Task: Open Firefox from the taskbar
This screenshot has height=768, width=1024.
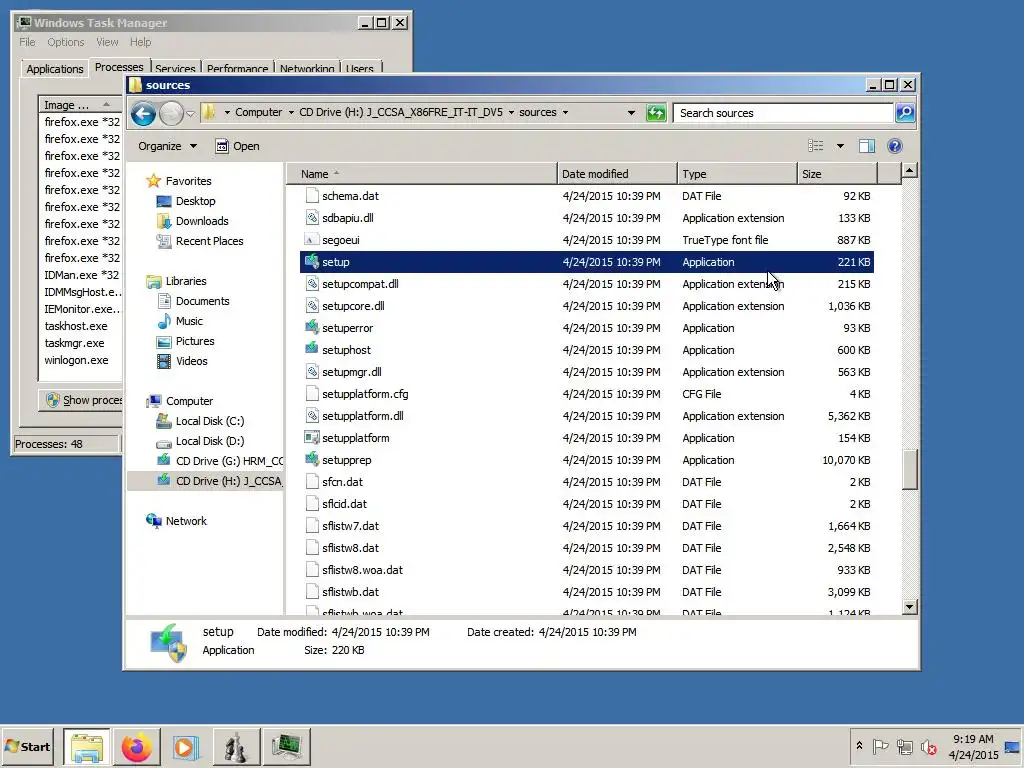Action: click(x=136, y=746)
